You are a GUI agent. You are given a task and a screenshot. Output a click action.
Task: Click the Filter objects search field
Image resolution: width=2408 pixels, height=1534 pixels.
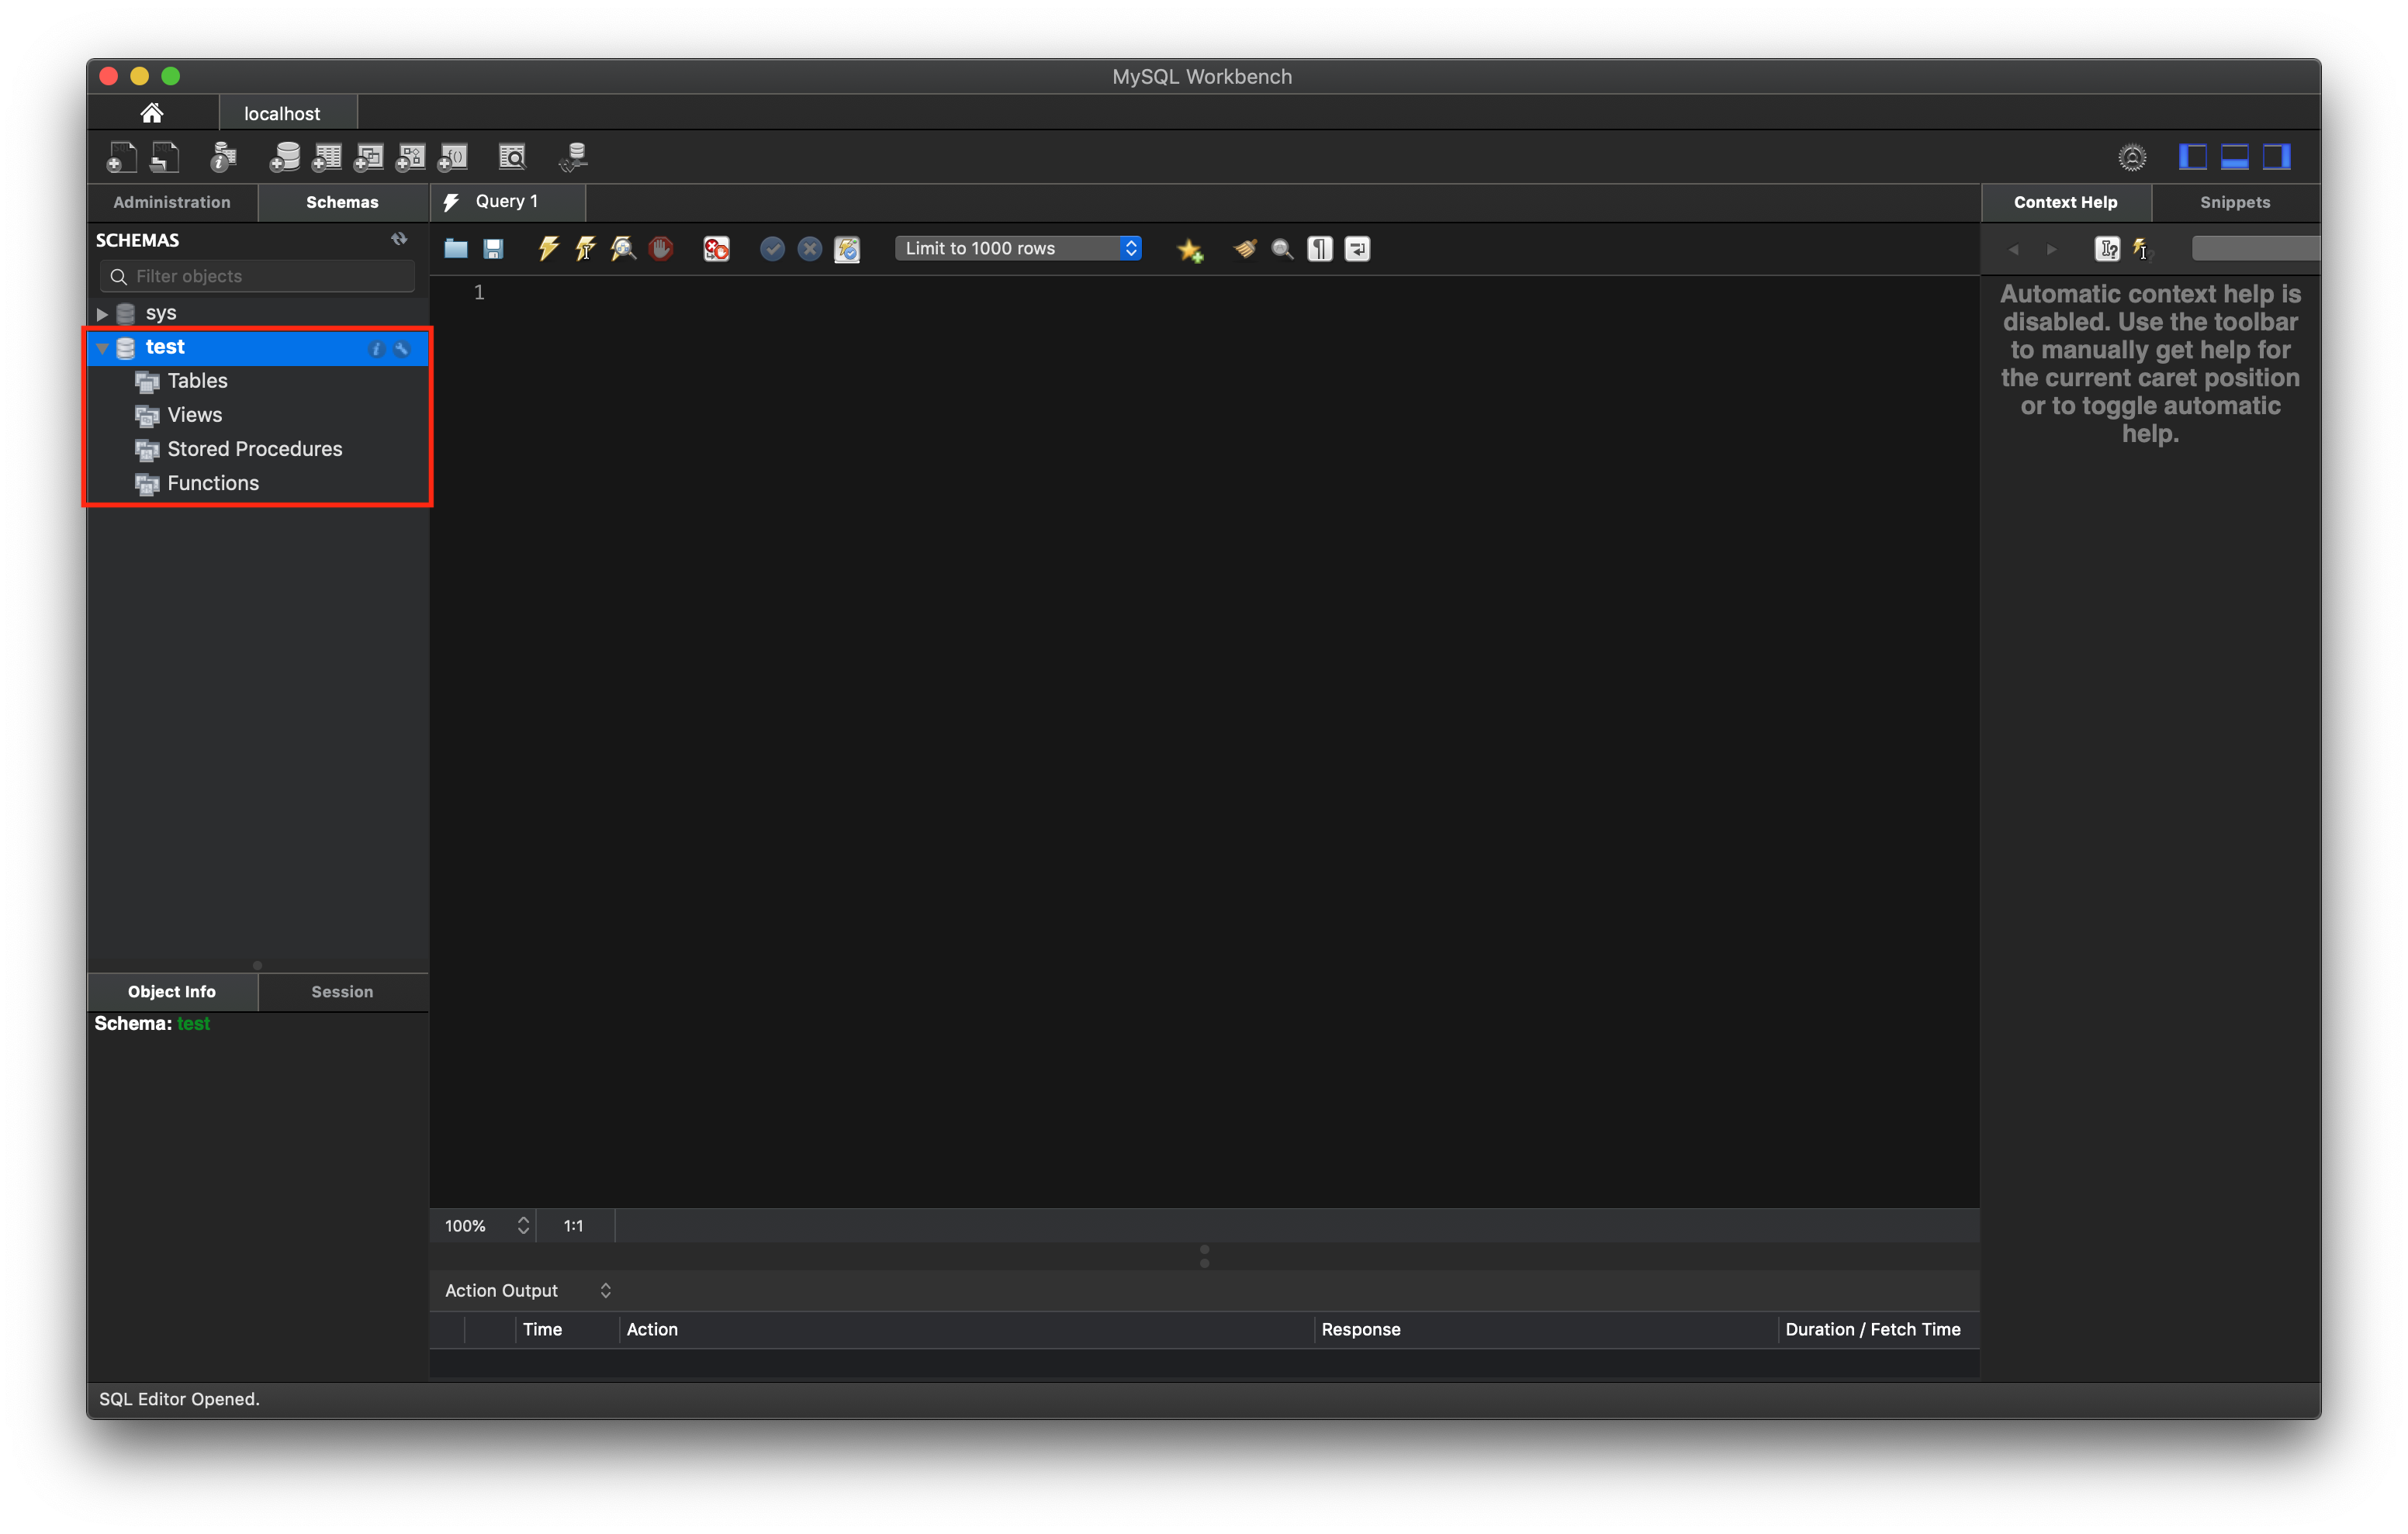point(257,277)
